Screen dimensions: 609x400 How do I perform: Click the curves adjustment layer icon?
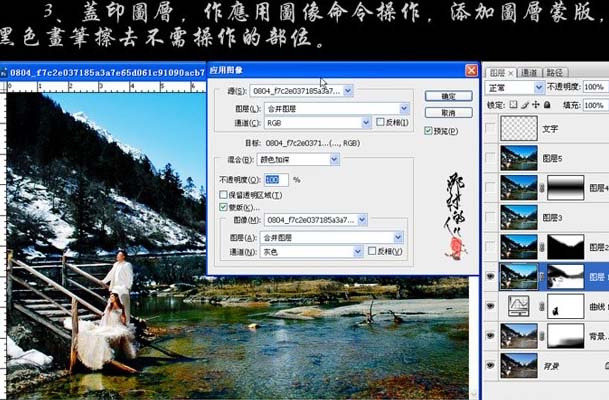520,305
